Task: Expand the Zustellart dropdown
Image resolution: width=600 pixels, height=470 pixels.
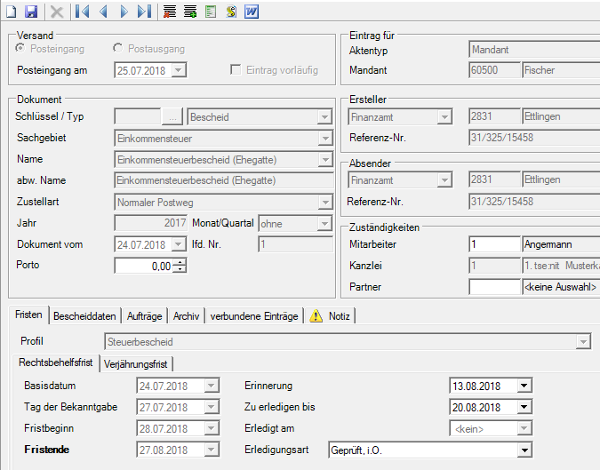Action: tap(325, 202)
